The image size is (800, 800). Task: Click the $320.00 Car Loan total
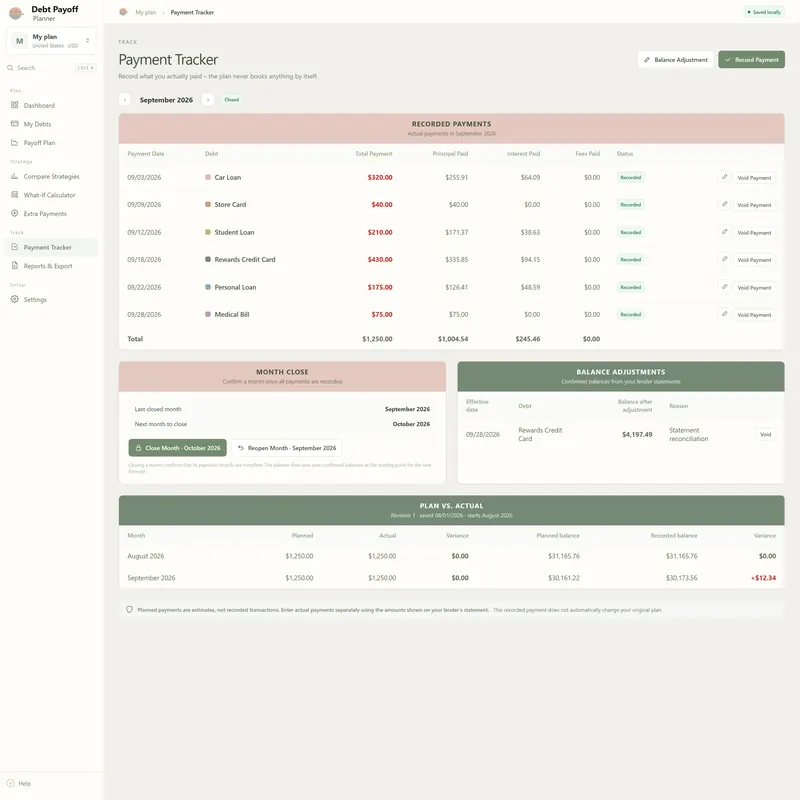click(x=380, y=178)
